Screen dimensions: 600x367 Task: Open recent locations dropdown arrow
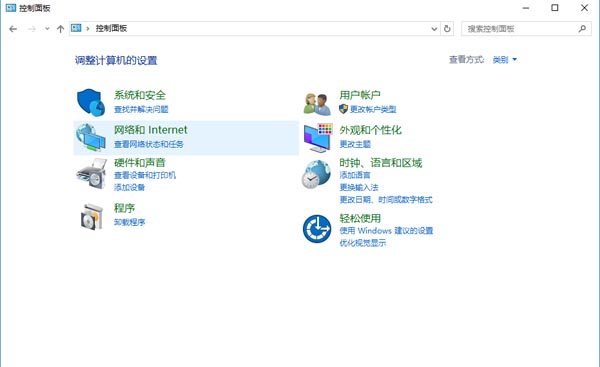pos(47,29)
